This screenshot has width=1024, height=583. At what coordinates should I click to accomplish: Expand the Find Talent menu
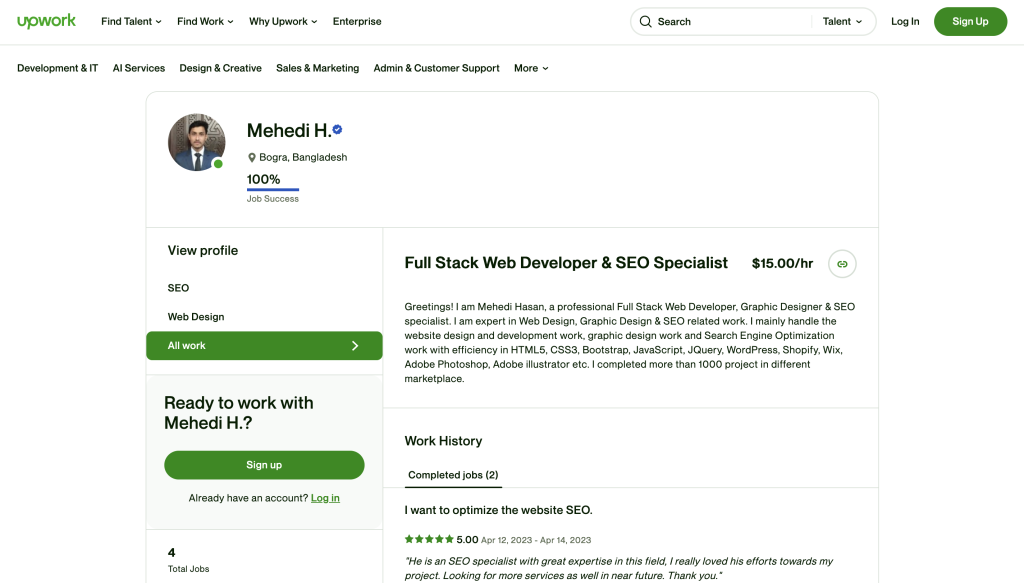(131, 22)
